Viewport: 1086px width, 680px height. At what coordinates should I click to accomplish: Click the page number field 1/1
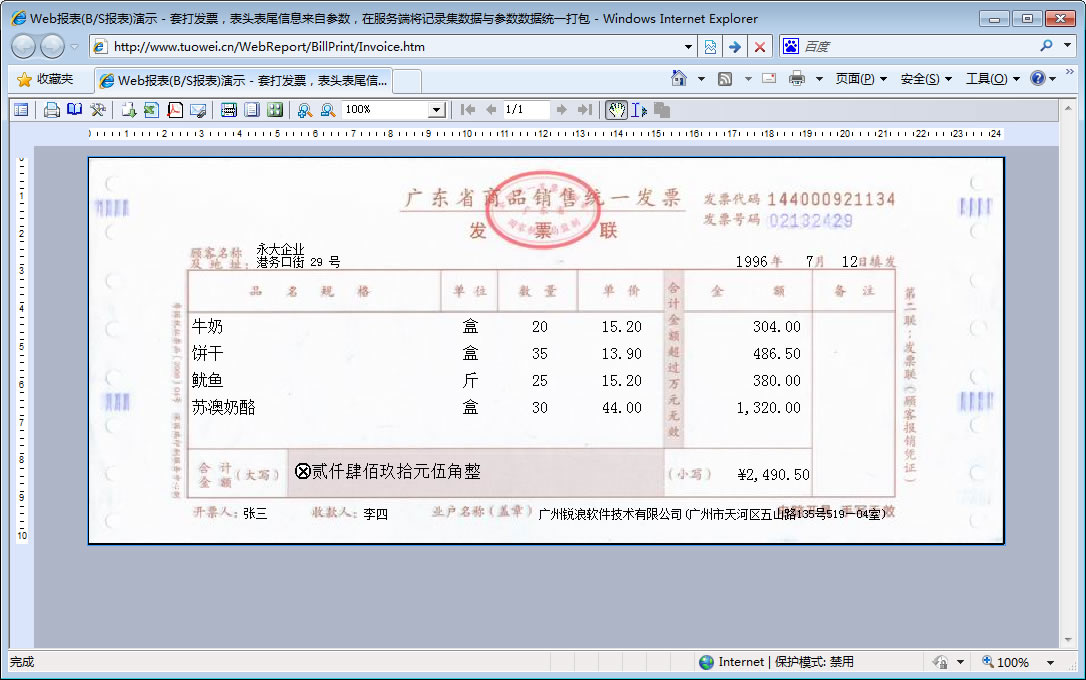(525, 110)
